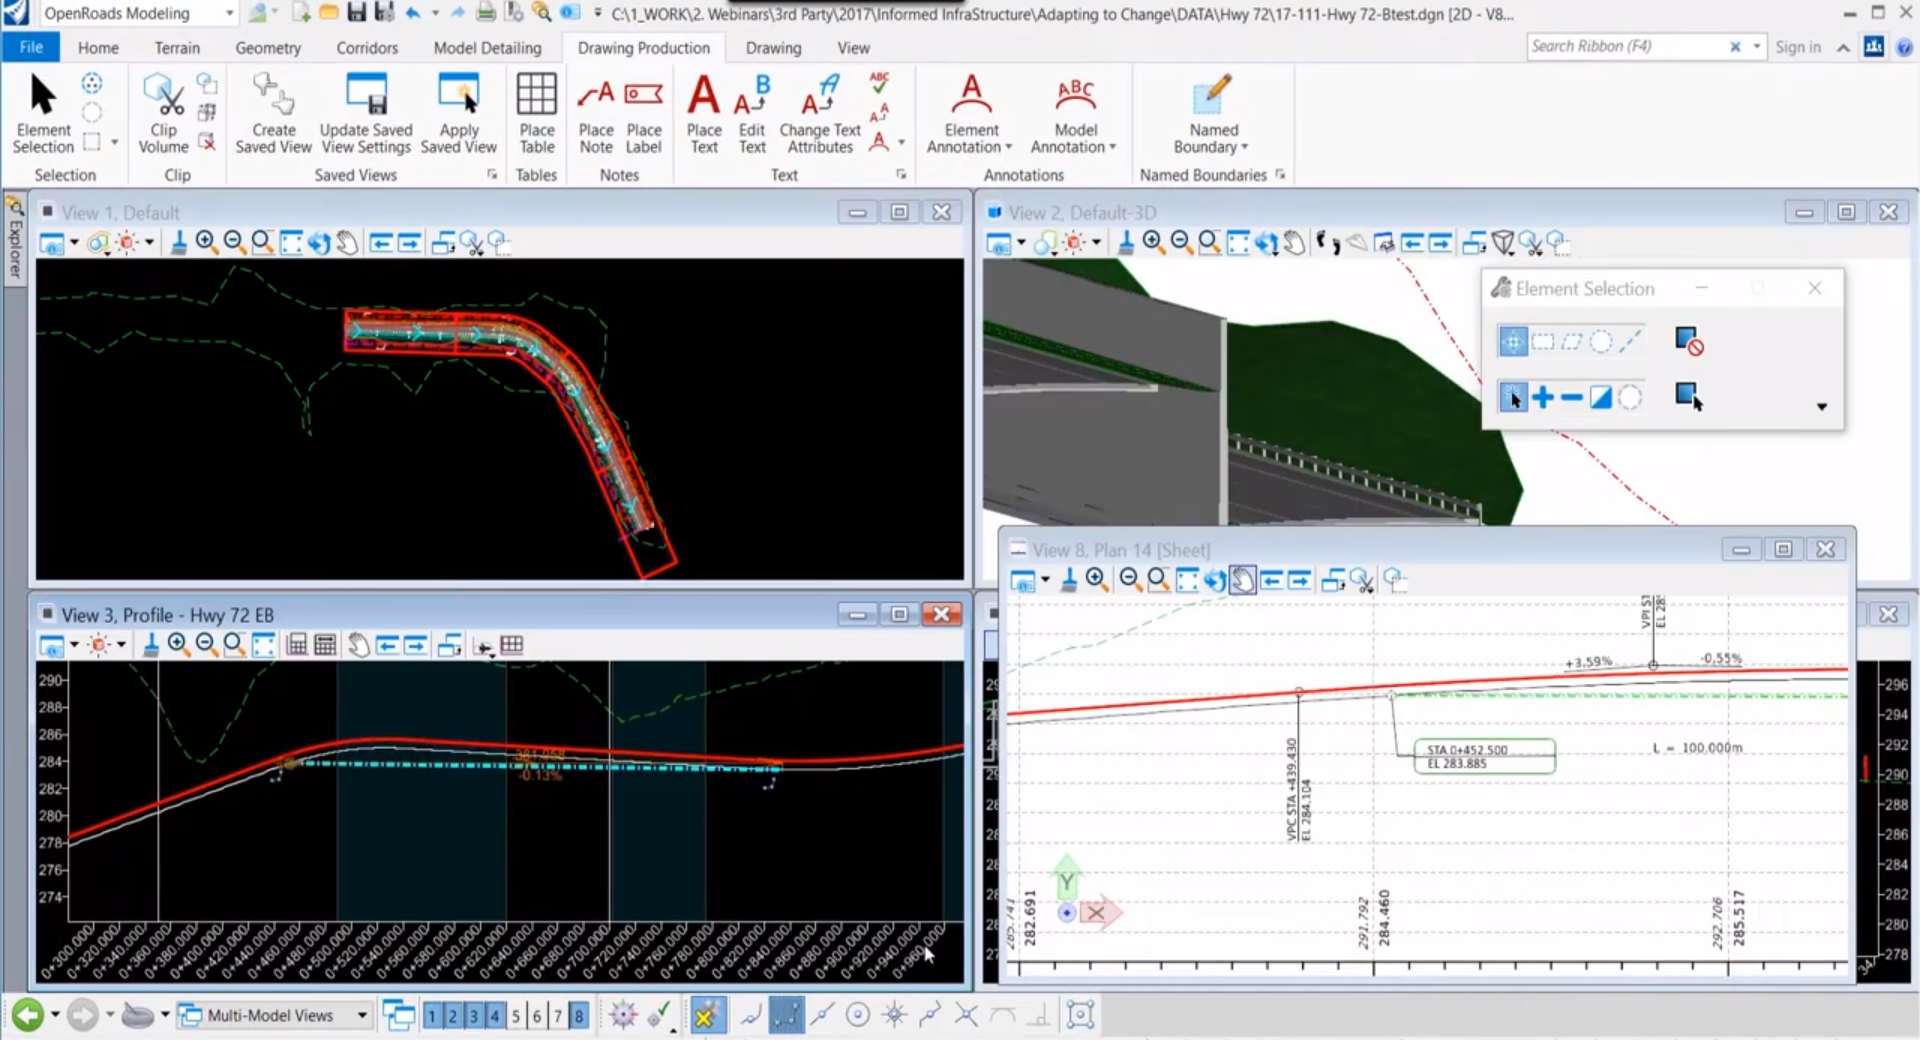Toggle view 5 button in view group
Image resolution: width=1920 pixels, height=1040 pixels.
516,1016
